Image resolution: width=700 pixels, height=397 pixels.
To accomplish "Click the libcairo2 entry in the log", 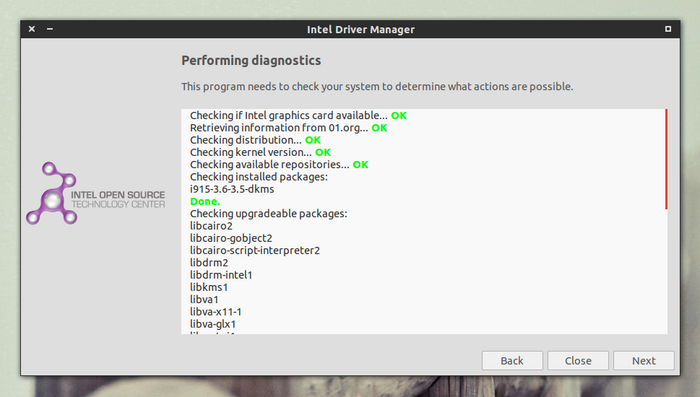I will [211, 226].
